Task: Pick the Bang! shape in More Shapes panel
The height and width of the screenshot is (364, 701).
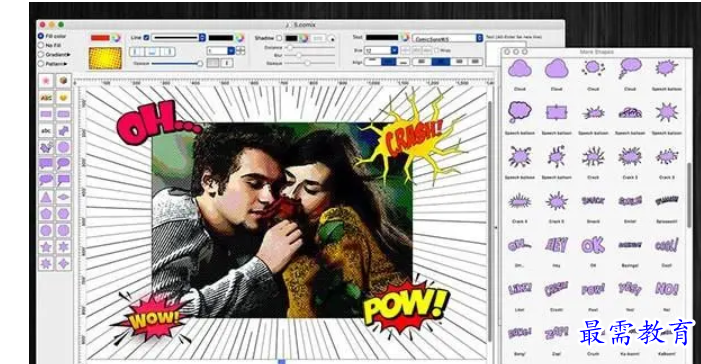Action: click(x=519, y=333)
